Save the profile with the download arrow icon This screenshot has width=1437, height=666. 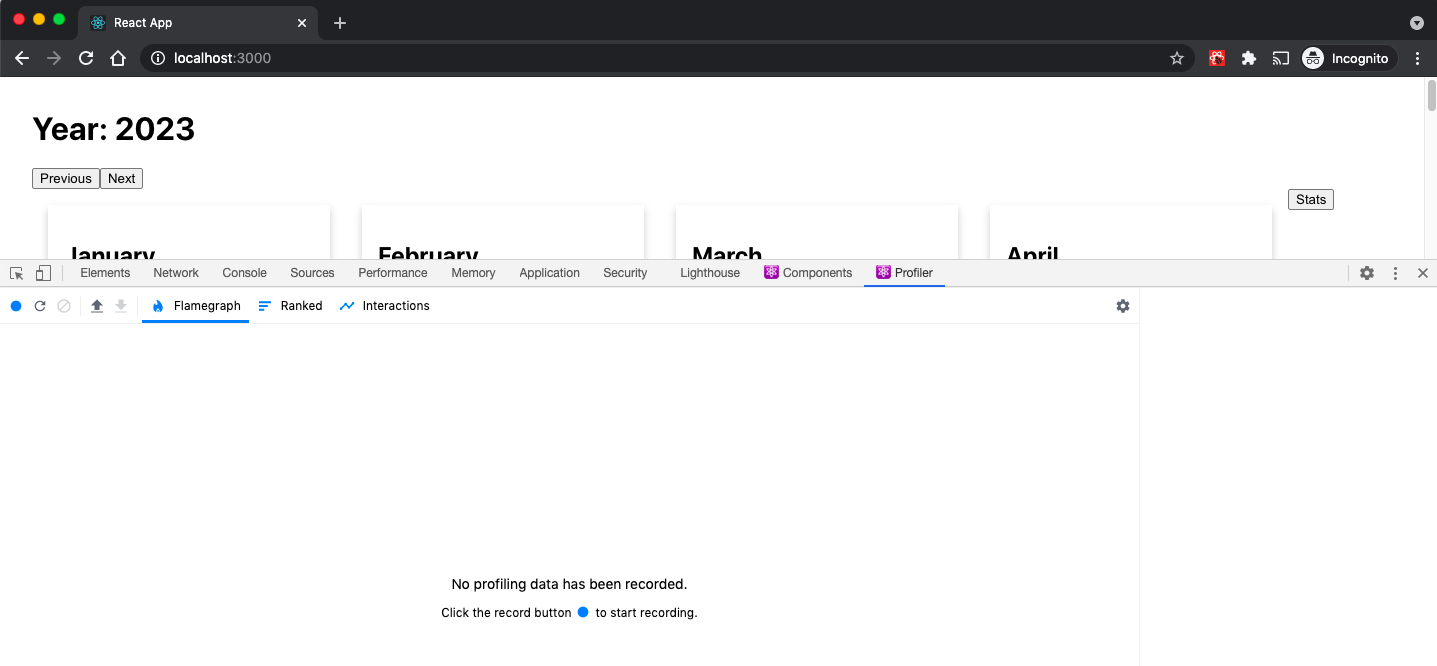tap(121, 306)
